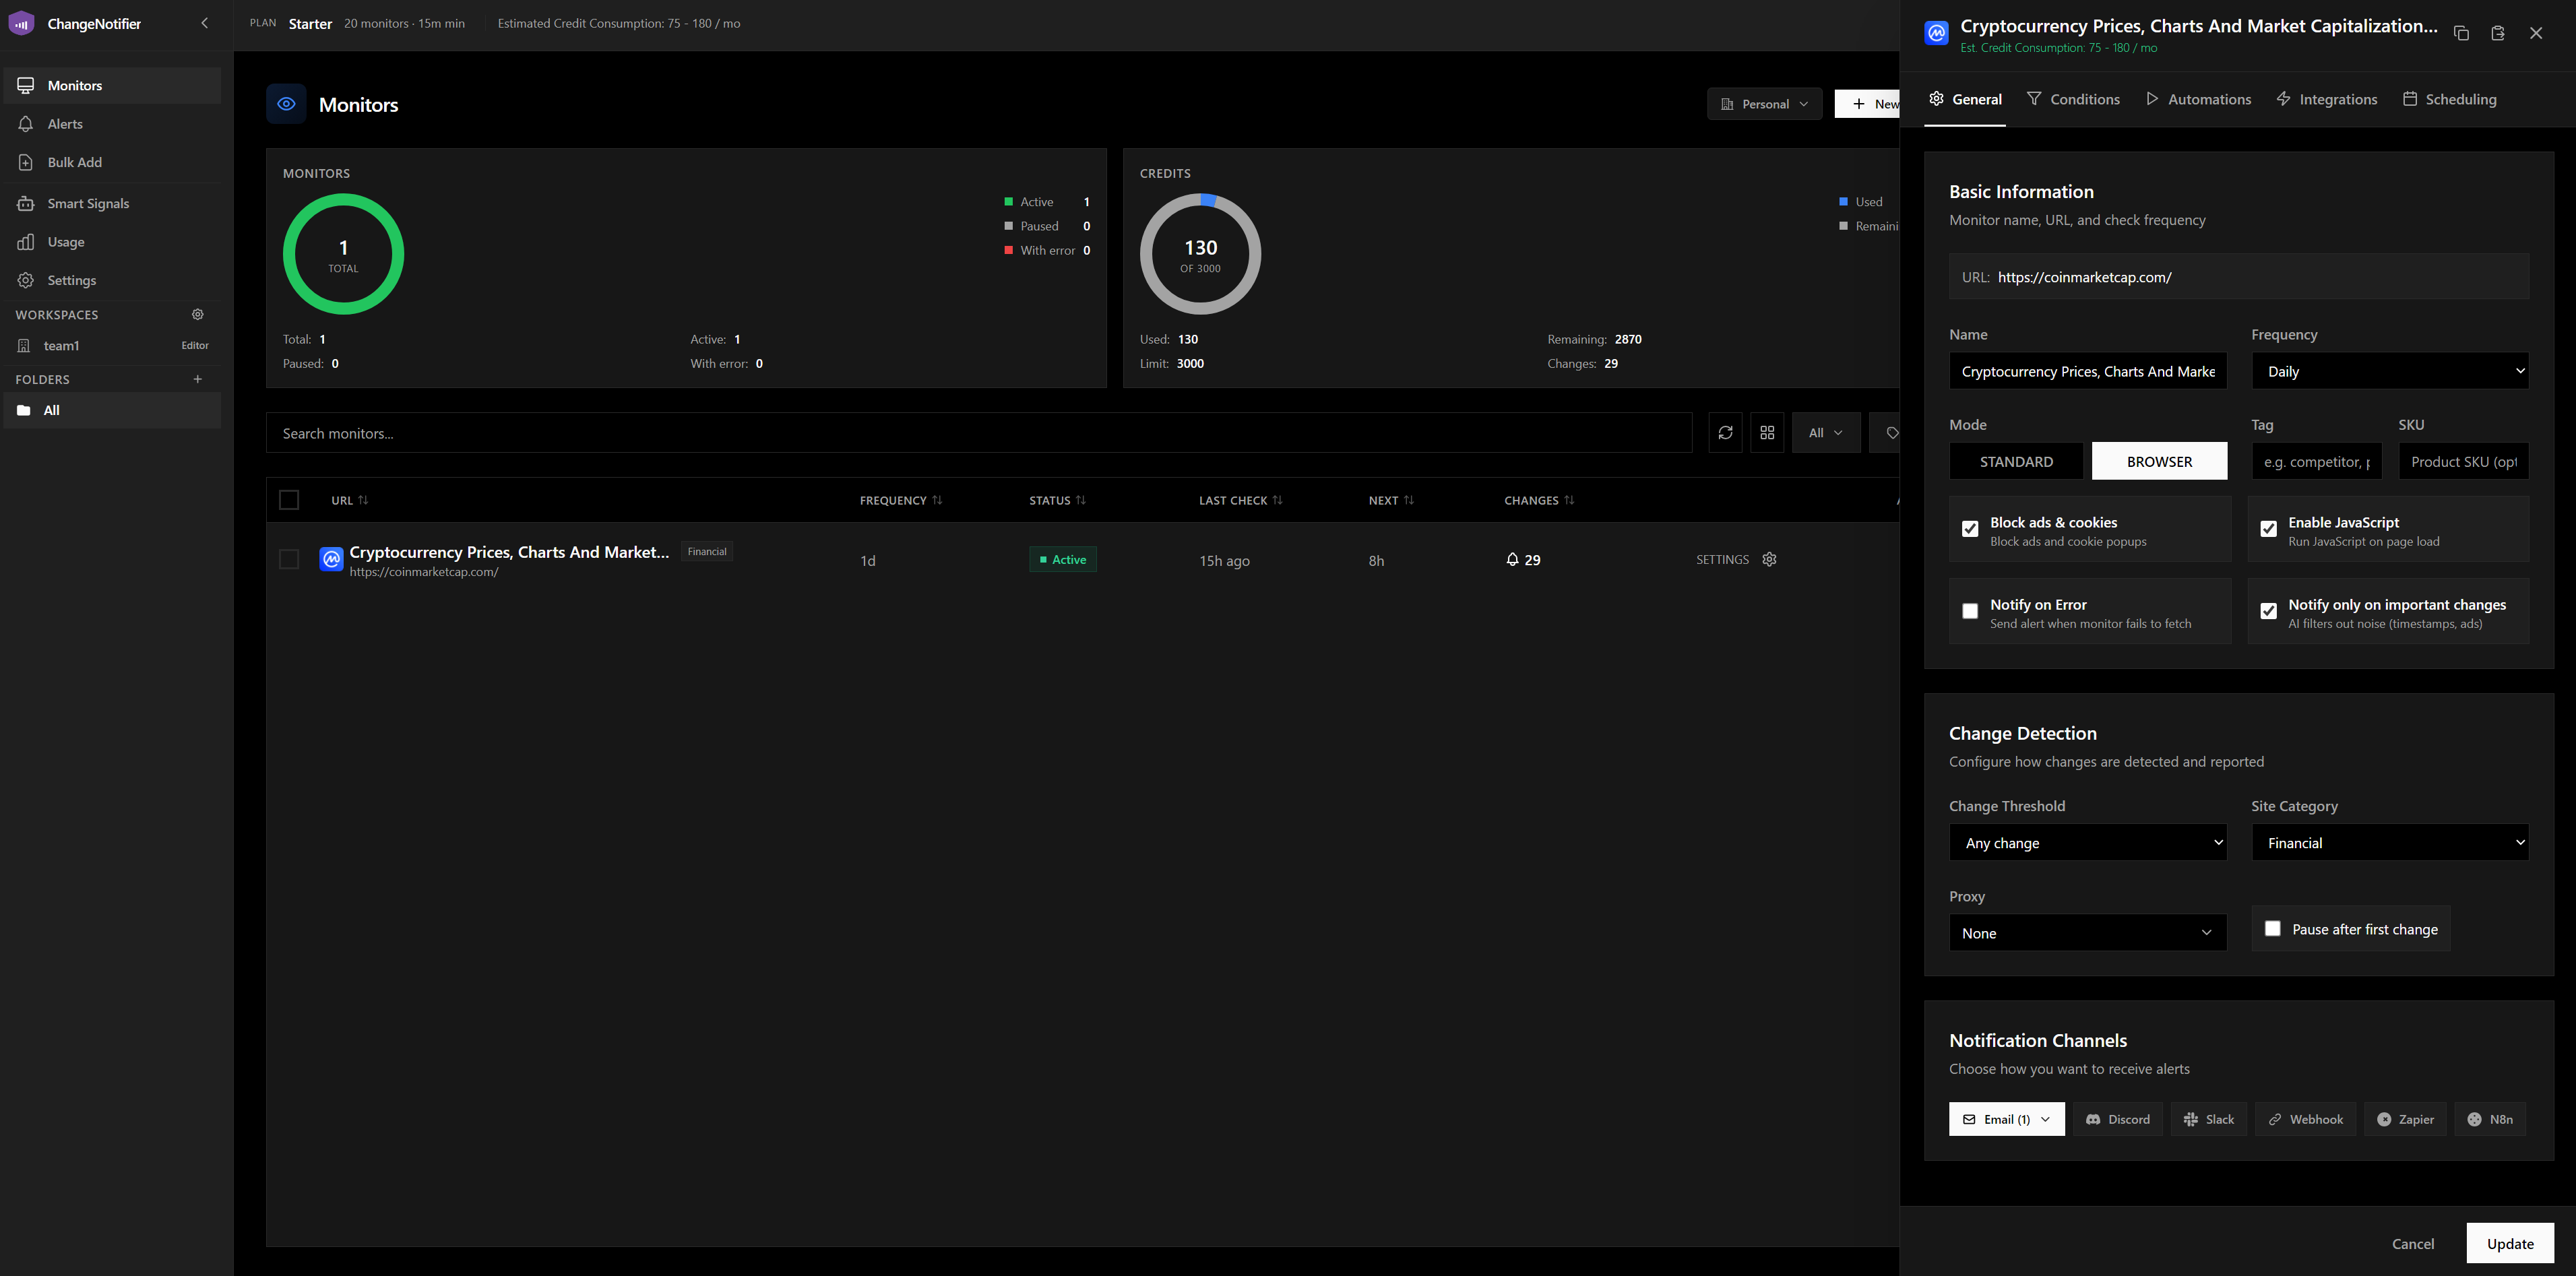
Task: Open the Frequency dropdown
Action: point(2389,370)
